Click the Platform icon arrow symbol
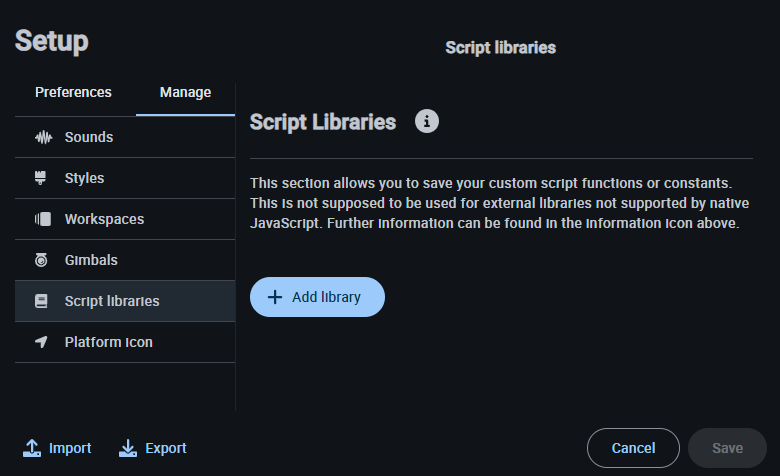This screenshot has height=476, width=780. coord(42,342)
